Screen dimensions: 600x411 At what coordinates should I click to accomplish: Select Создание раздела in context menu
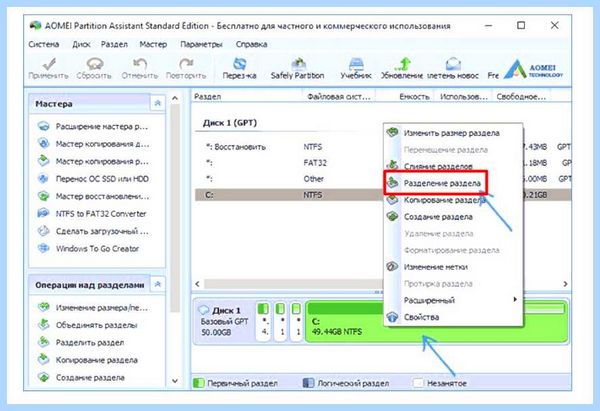453,217
